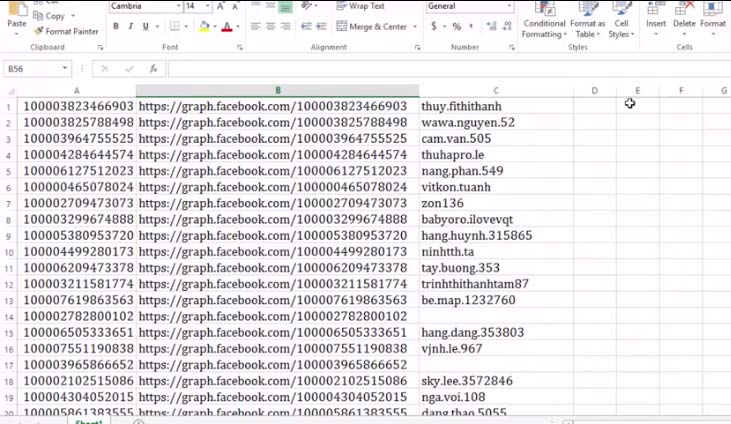Viewport: 731px width, 424px height.
Task: Toggle Bold formatting
Action: click(x=116, y=27)
